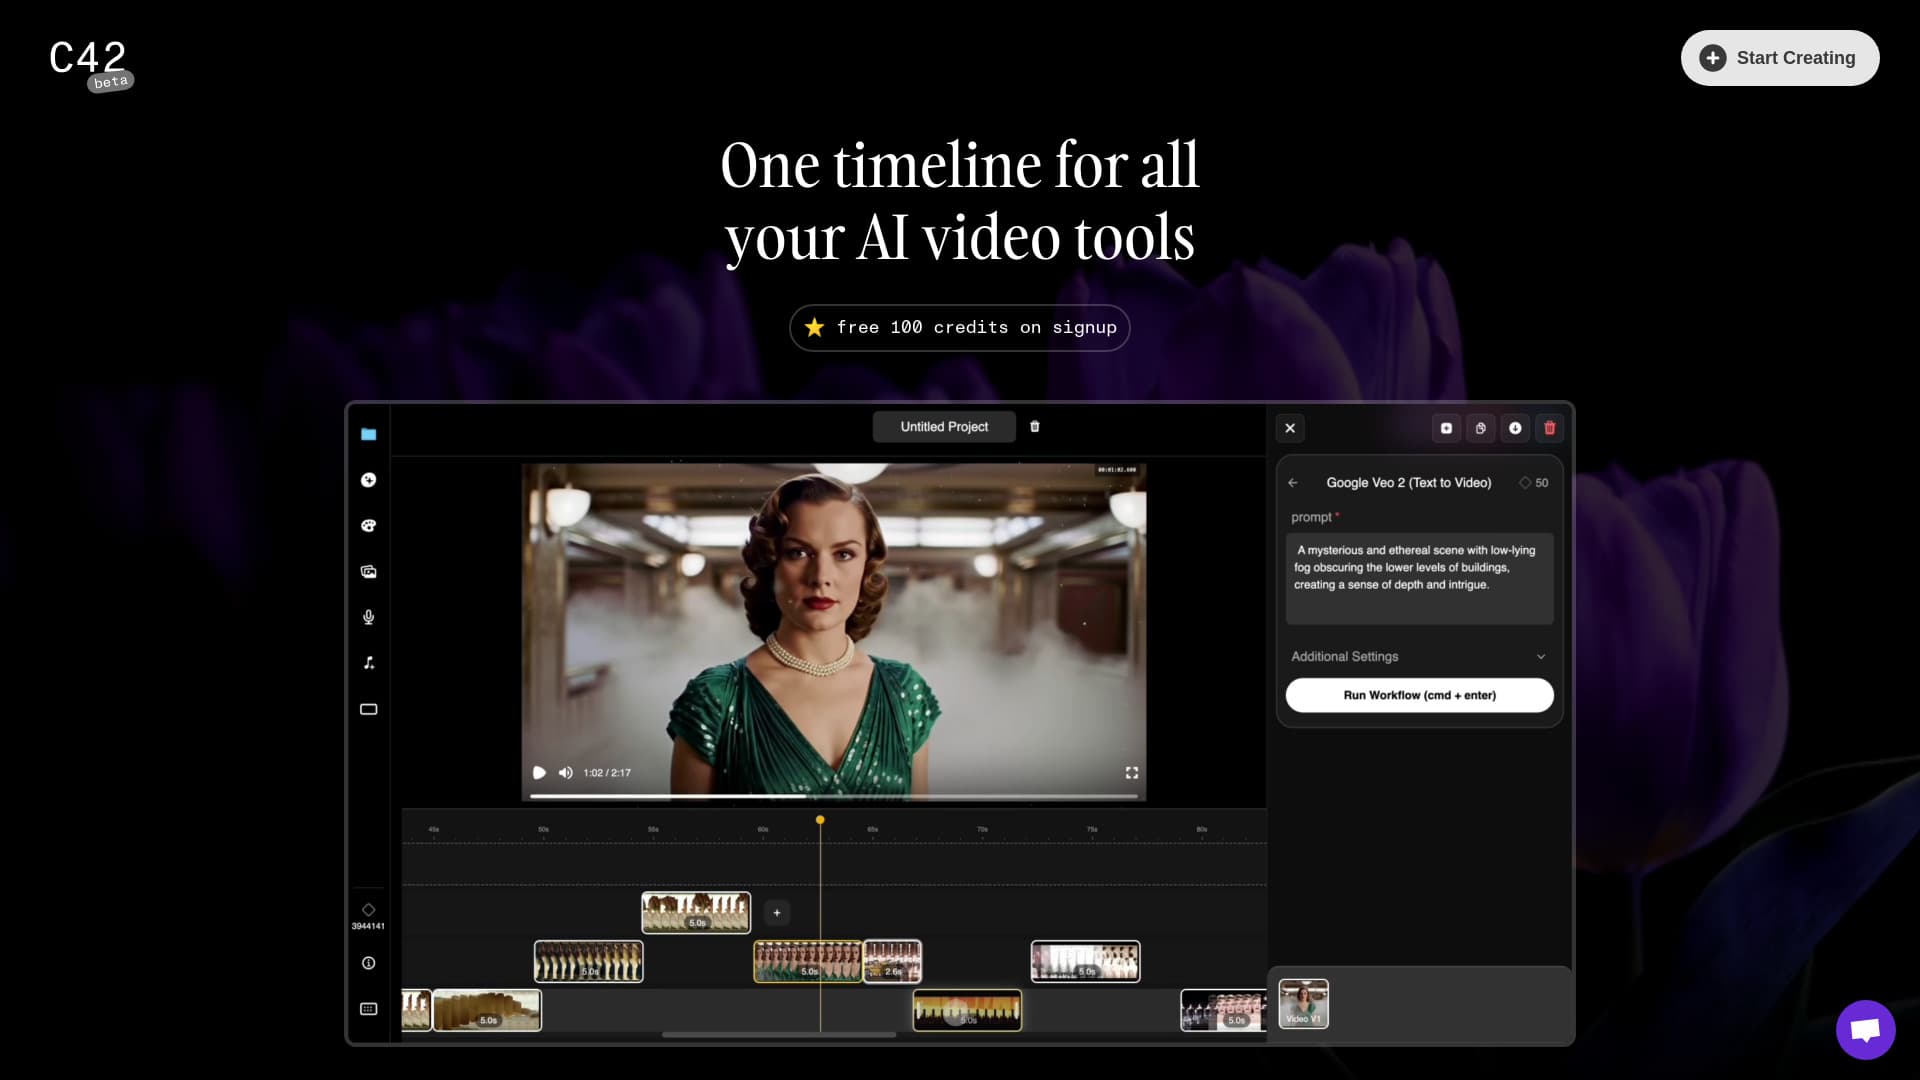1920x1080 pixels.
Task: Click the plus button beside timeline clip
Action: tap(776, 913)
